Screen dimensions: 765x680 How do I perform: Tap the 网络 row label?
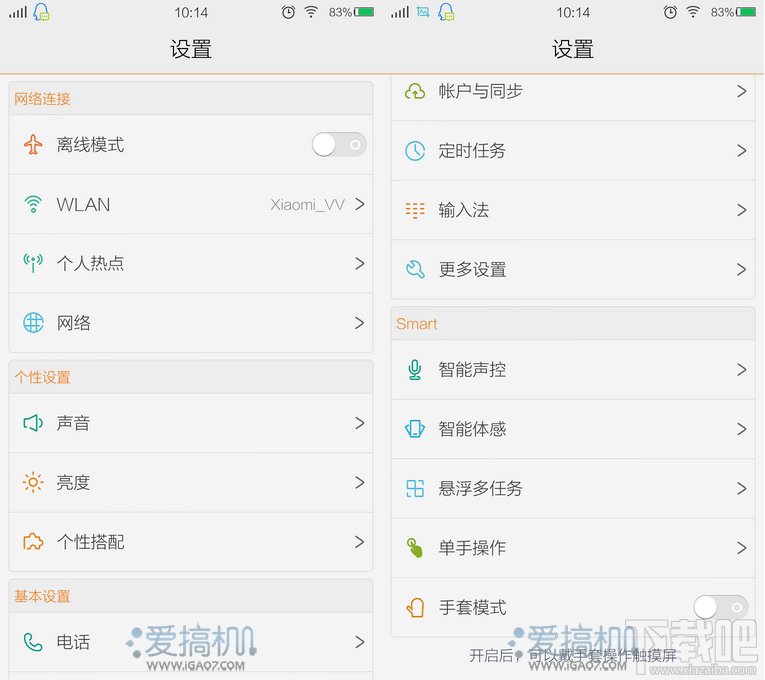click(73, 323)
